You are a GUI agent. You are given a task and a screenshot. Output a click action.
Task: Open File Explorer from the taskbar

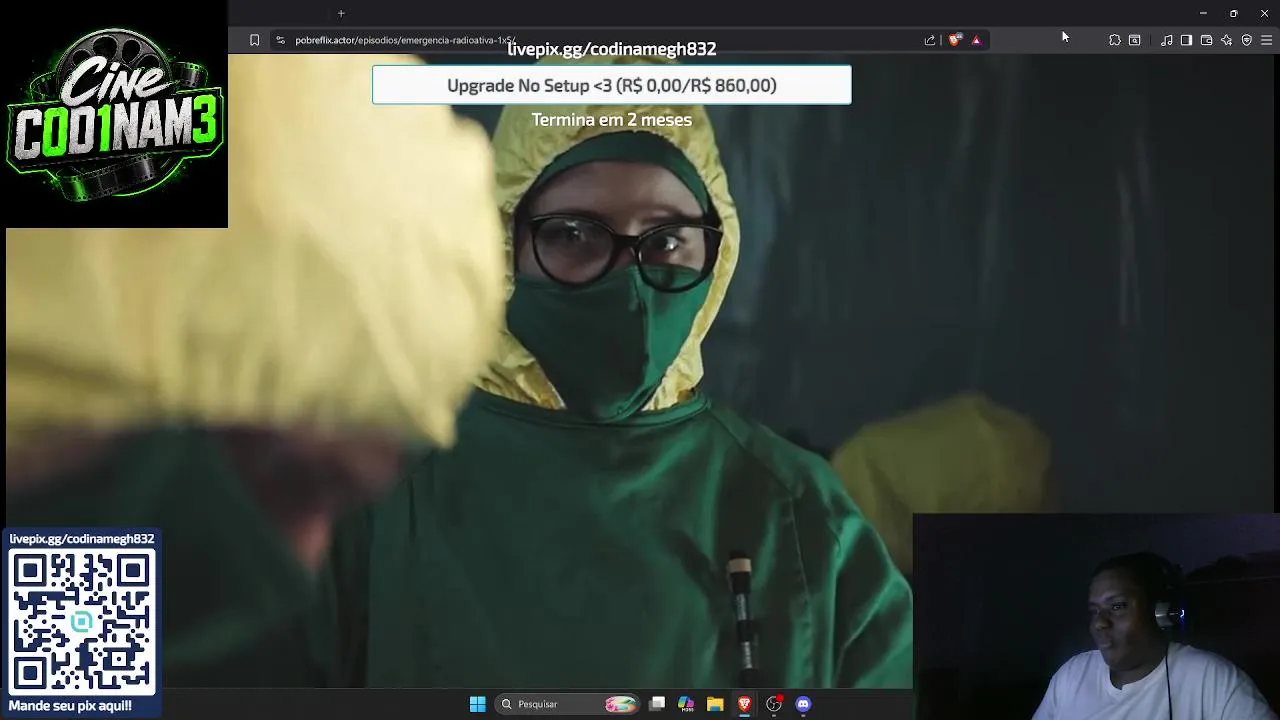pyautogui.click(x=715, y=704)
